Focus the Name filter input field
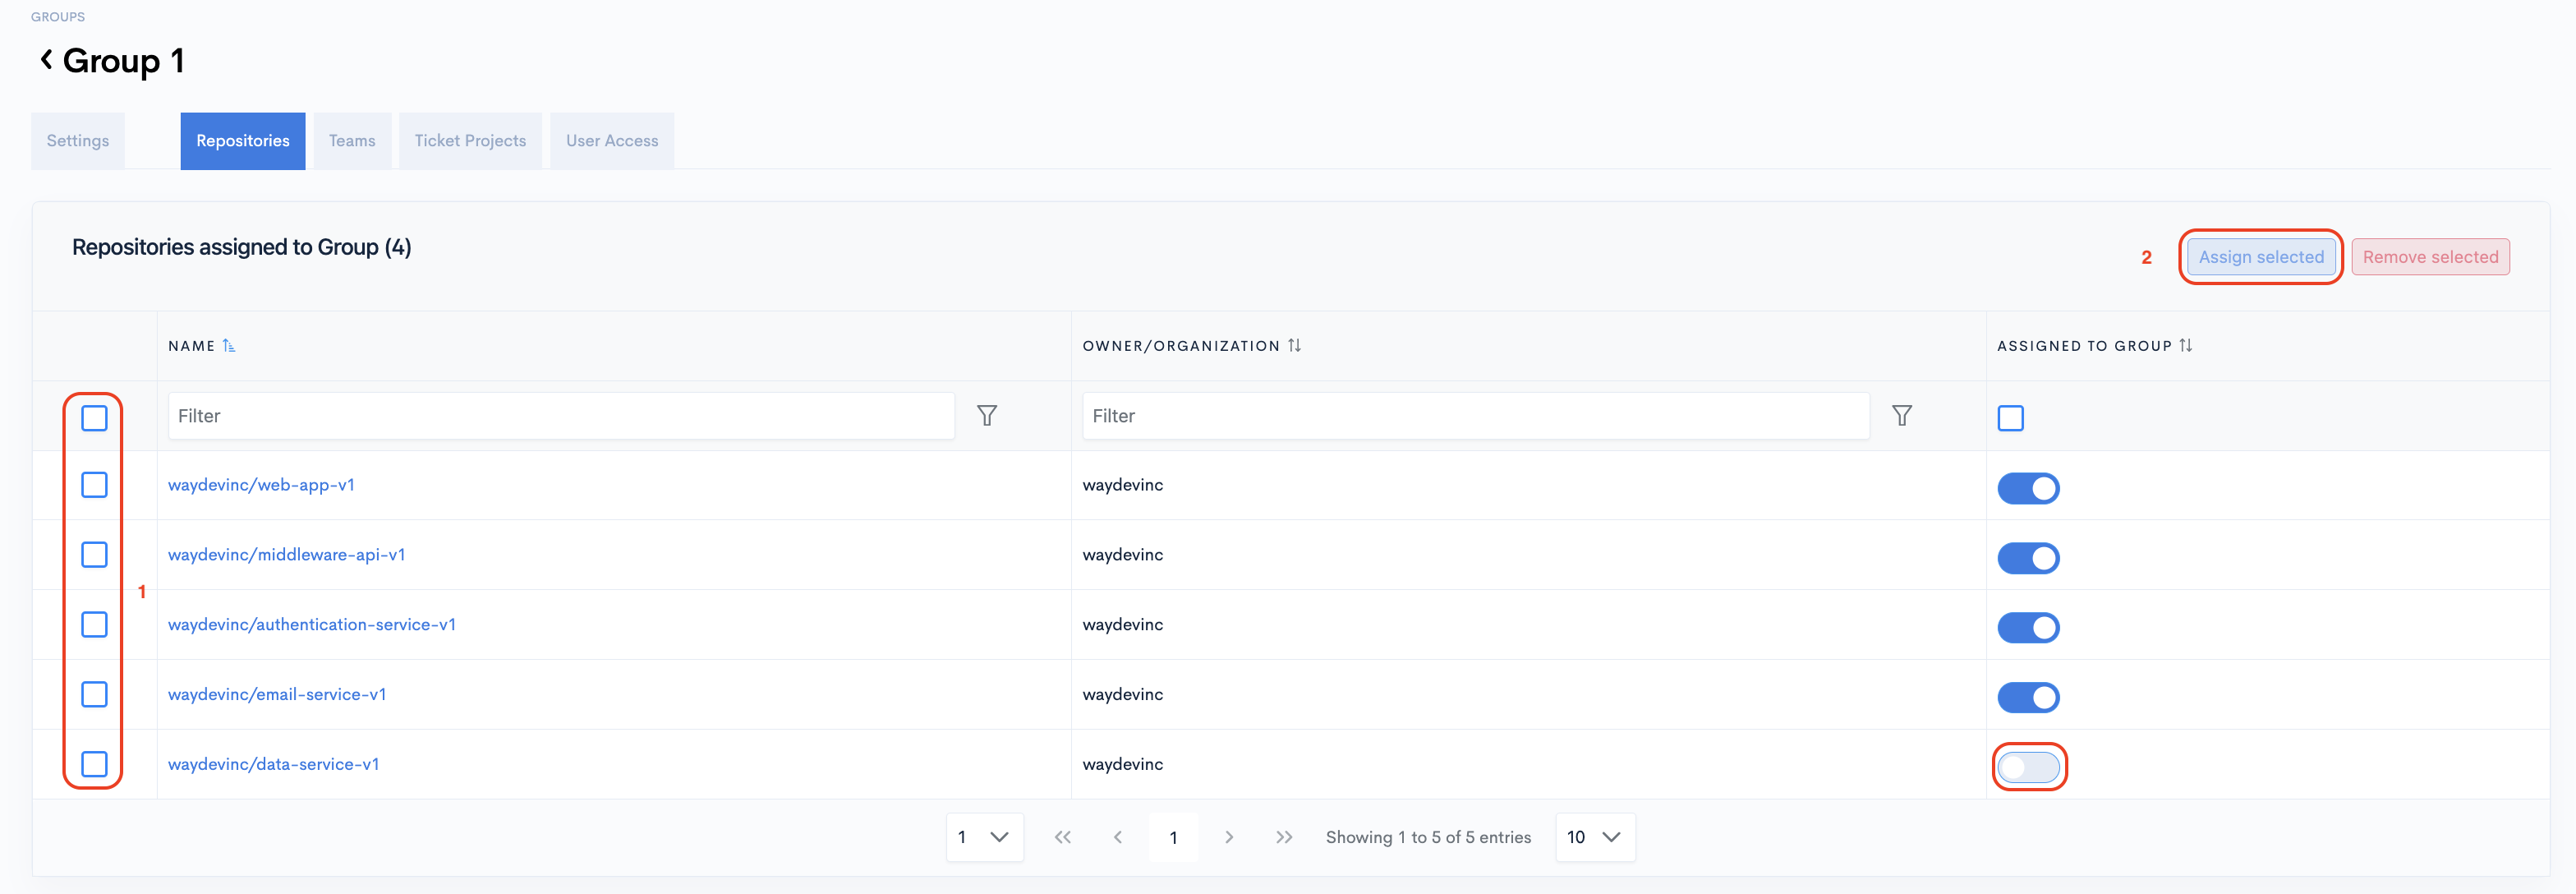Viewport: 2576px width, 894px height. (x=560, y=416)
